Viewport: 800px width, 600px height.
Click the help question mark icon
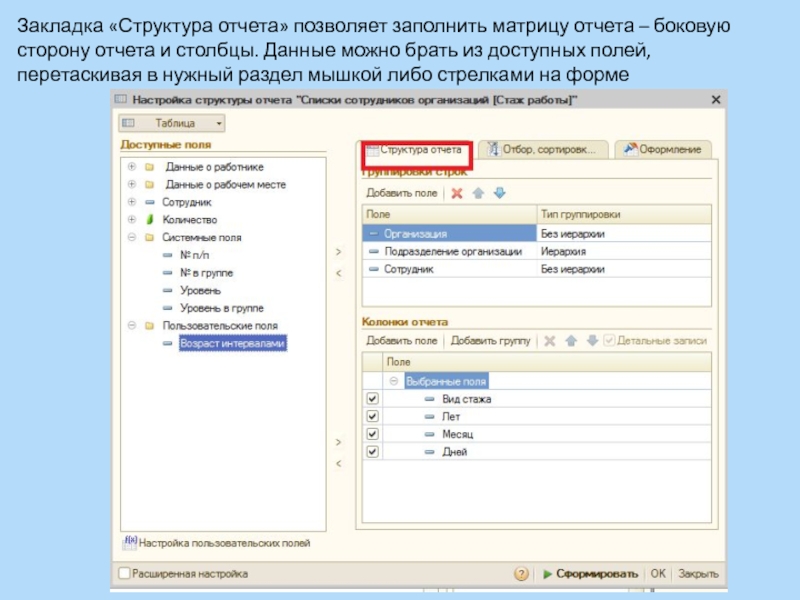point(521,574)
